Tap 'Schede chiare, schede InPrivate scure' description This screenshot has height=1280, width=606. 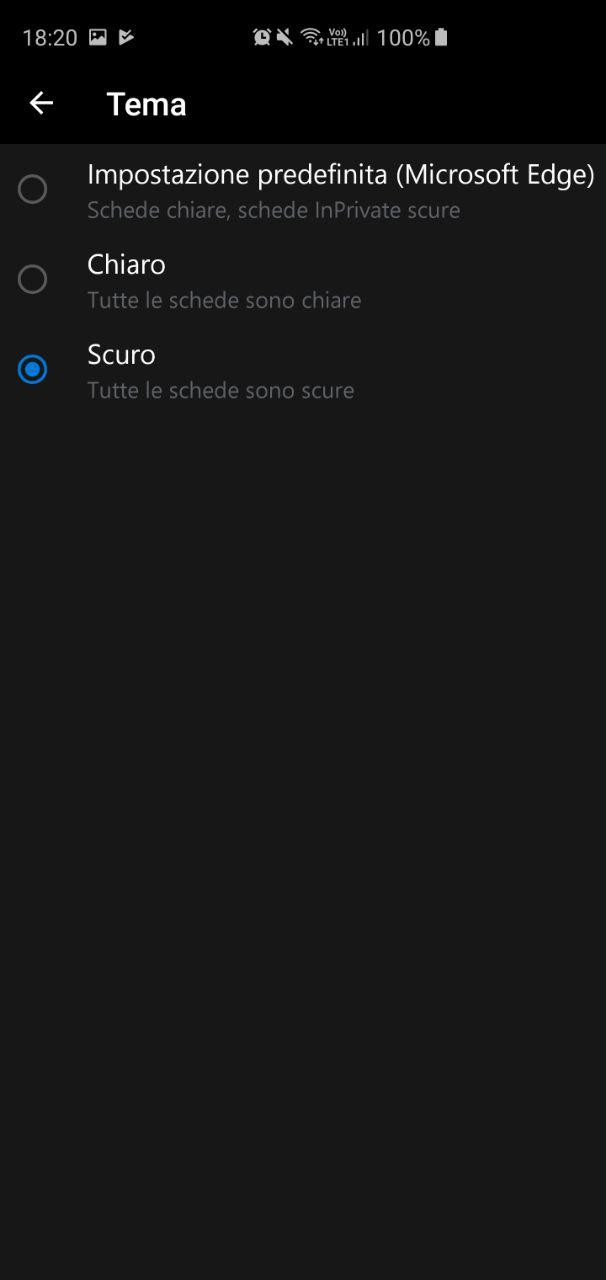pyautogui.click(x=273, y=210)
